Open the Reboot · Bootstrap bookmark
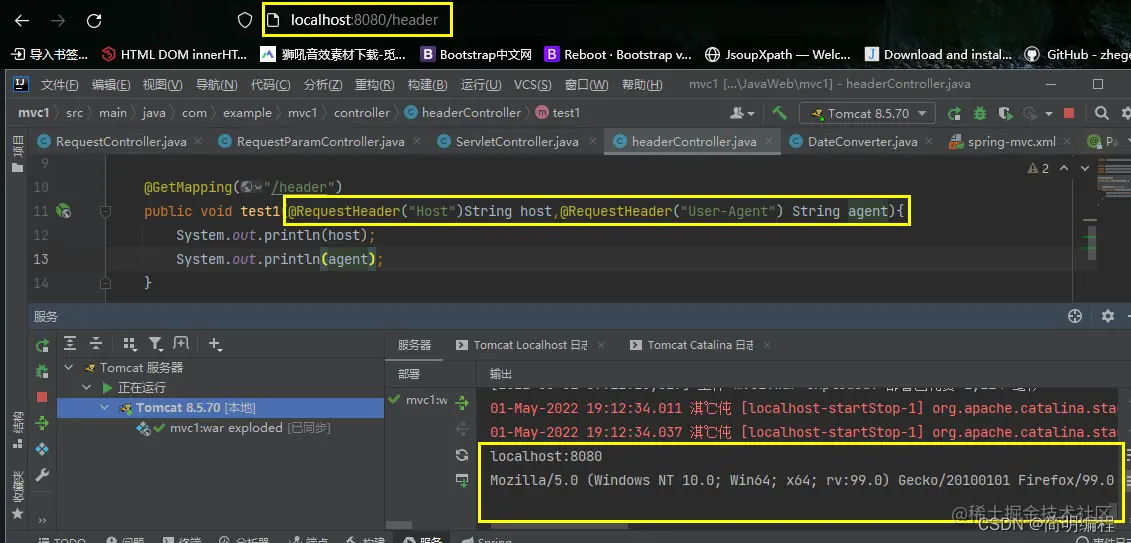The image size is (1131, 543). (x=618, y=54)
